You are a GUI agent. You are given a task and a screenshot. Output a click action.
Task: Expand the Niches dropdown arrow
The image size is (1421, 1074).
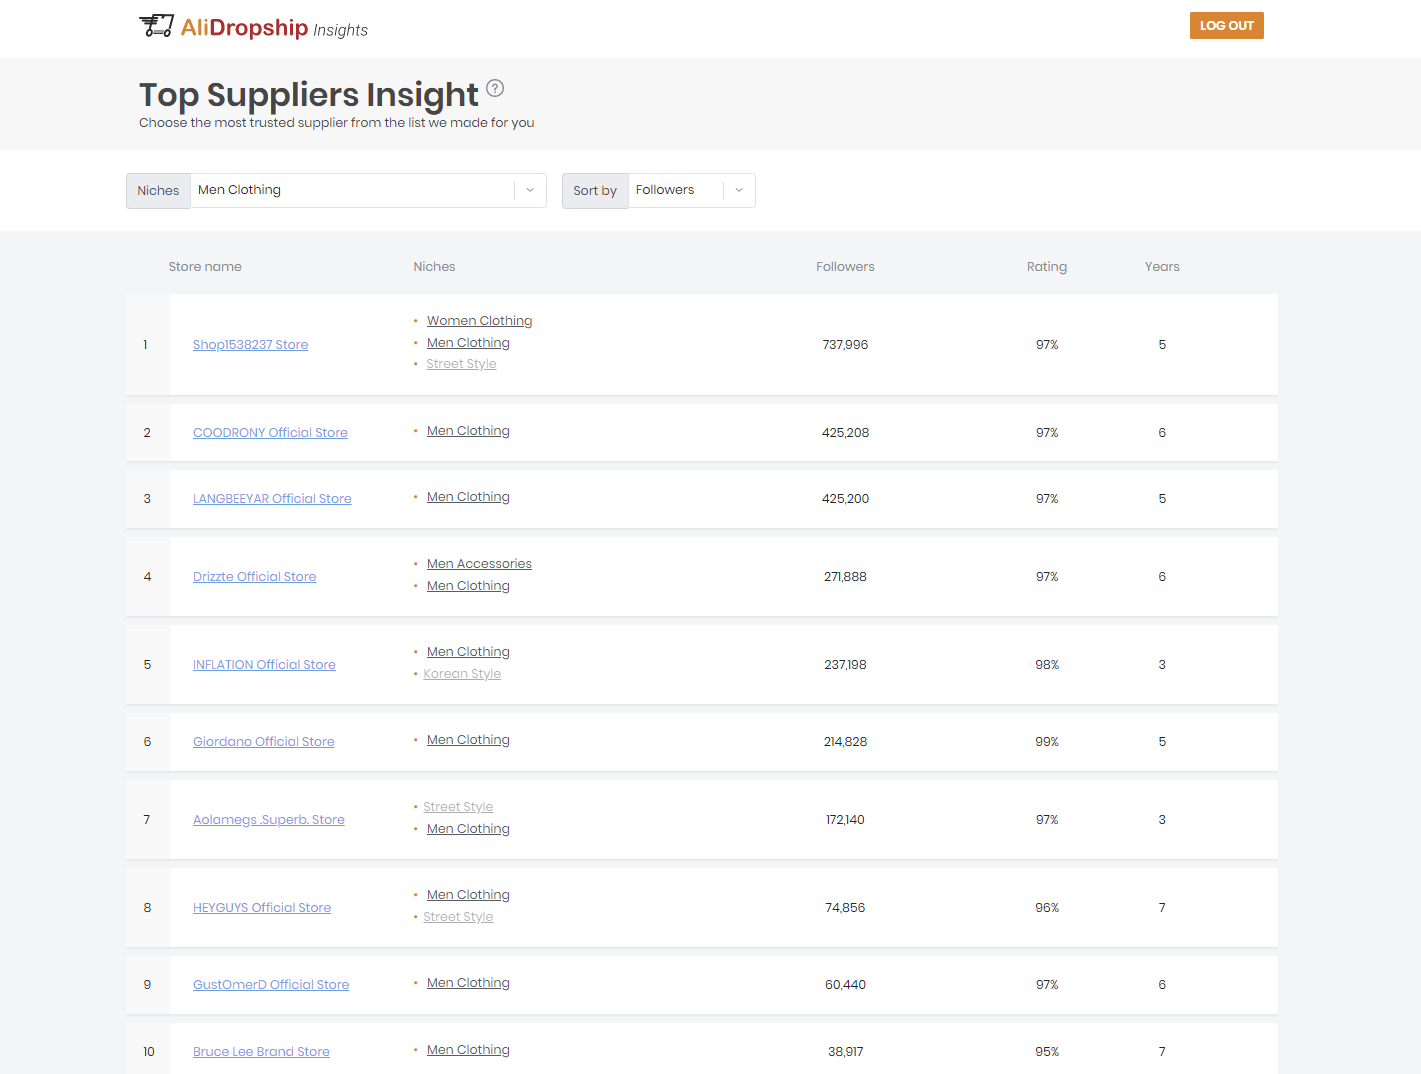pyautogui.click(x=530, y=190)
